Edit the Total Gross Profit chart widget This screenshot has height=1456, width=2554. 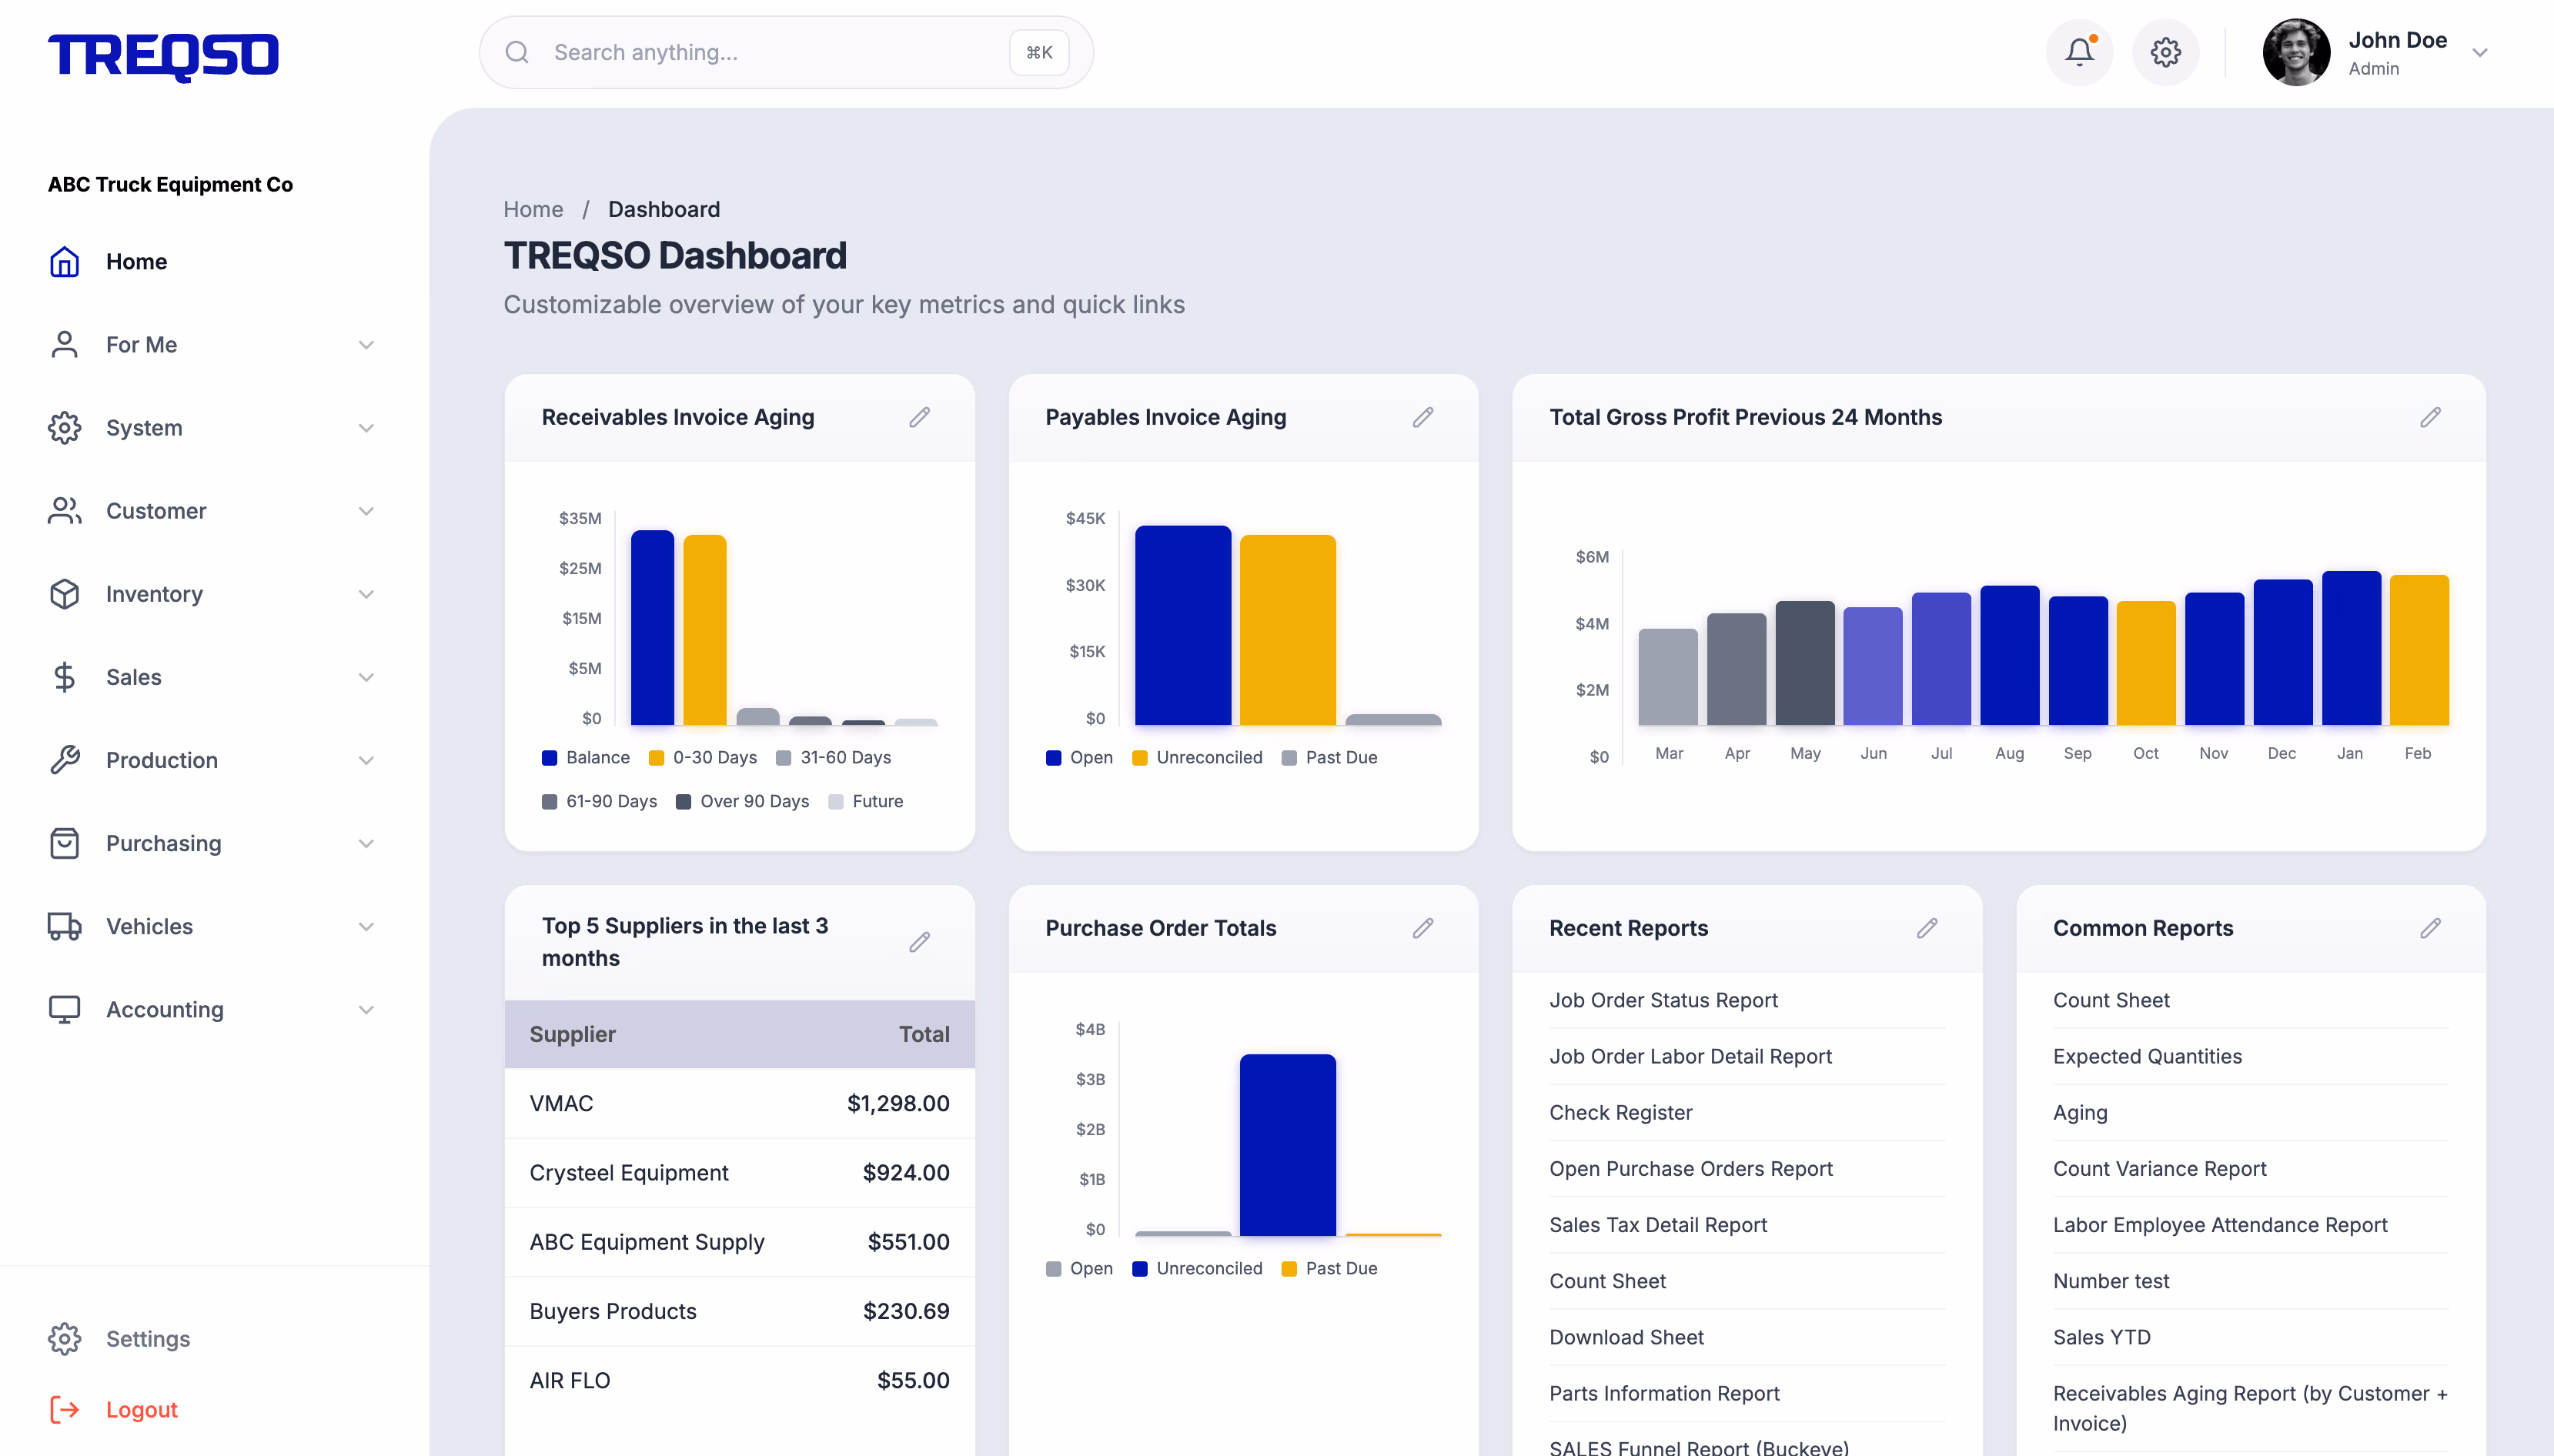[x=2430, y=417]
